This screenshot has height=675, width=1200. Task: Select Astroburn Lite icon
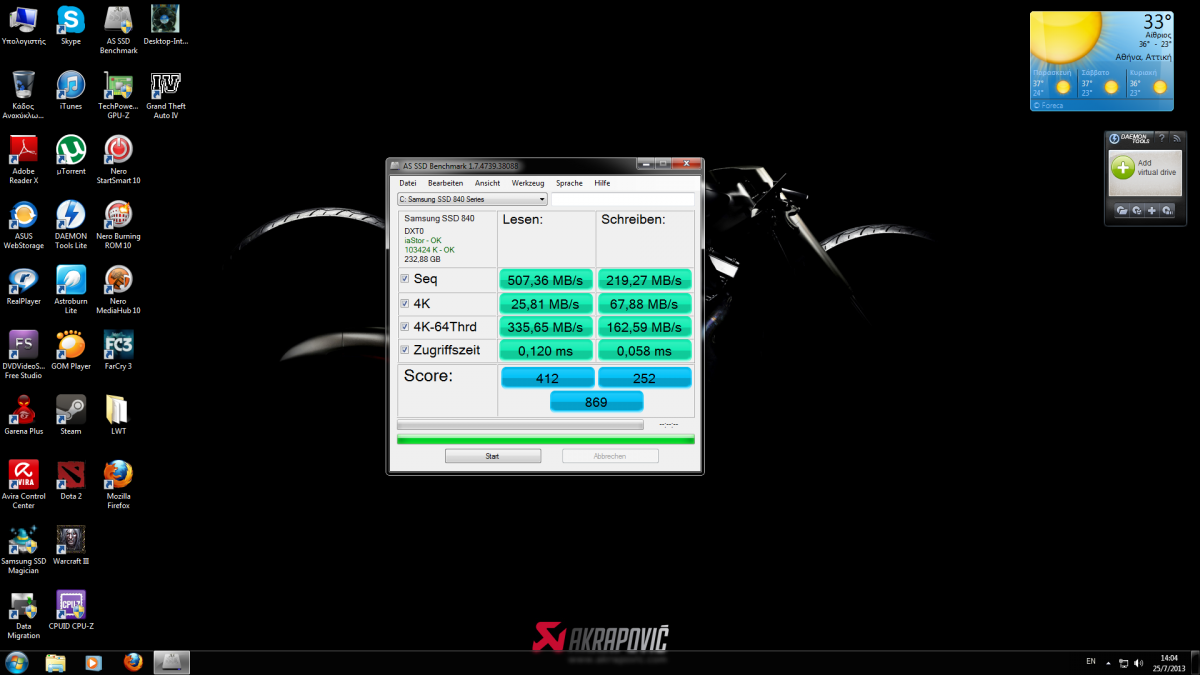click(70, 289)
